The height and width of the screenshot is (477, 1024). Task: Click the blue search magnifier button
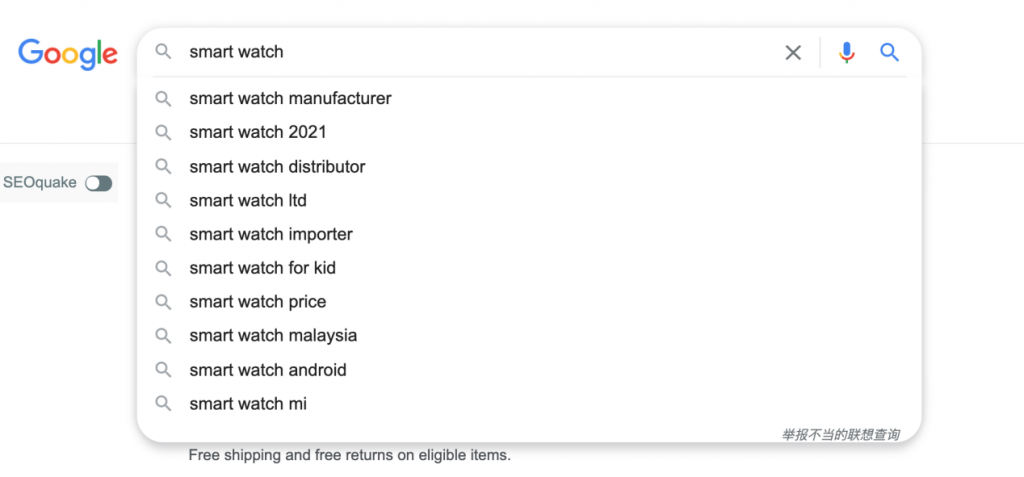point(889,52)
